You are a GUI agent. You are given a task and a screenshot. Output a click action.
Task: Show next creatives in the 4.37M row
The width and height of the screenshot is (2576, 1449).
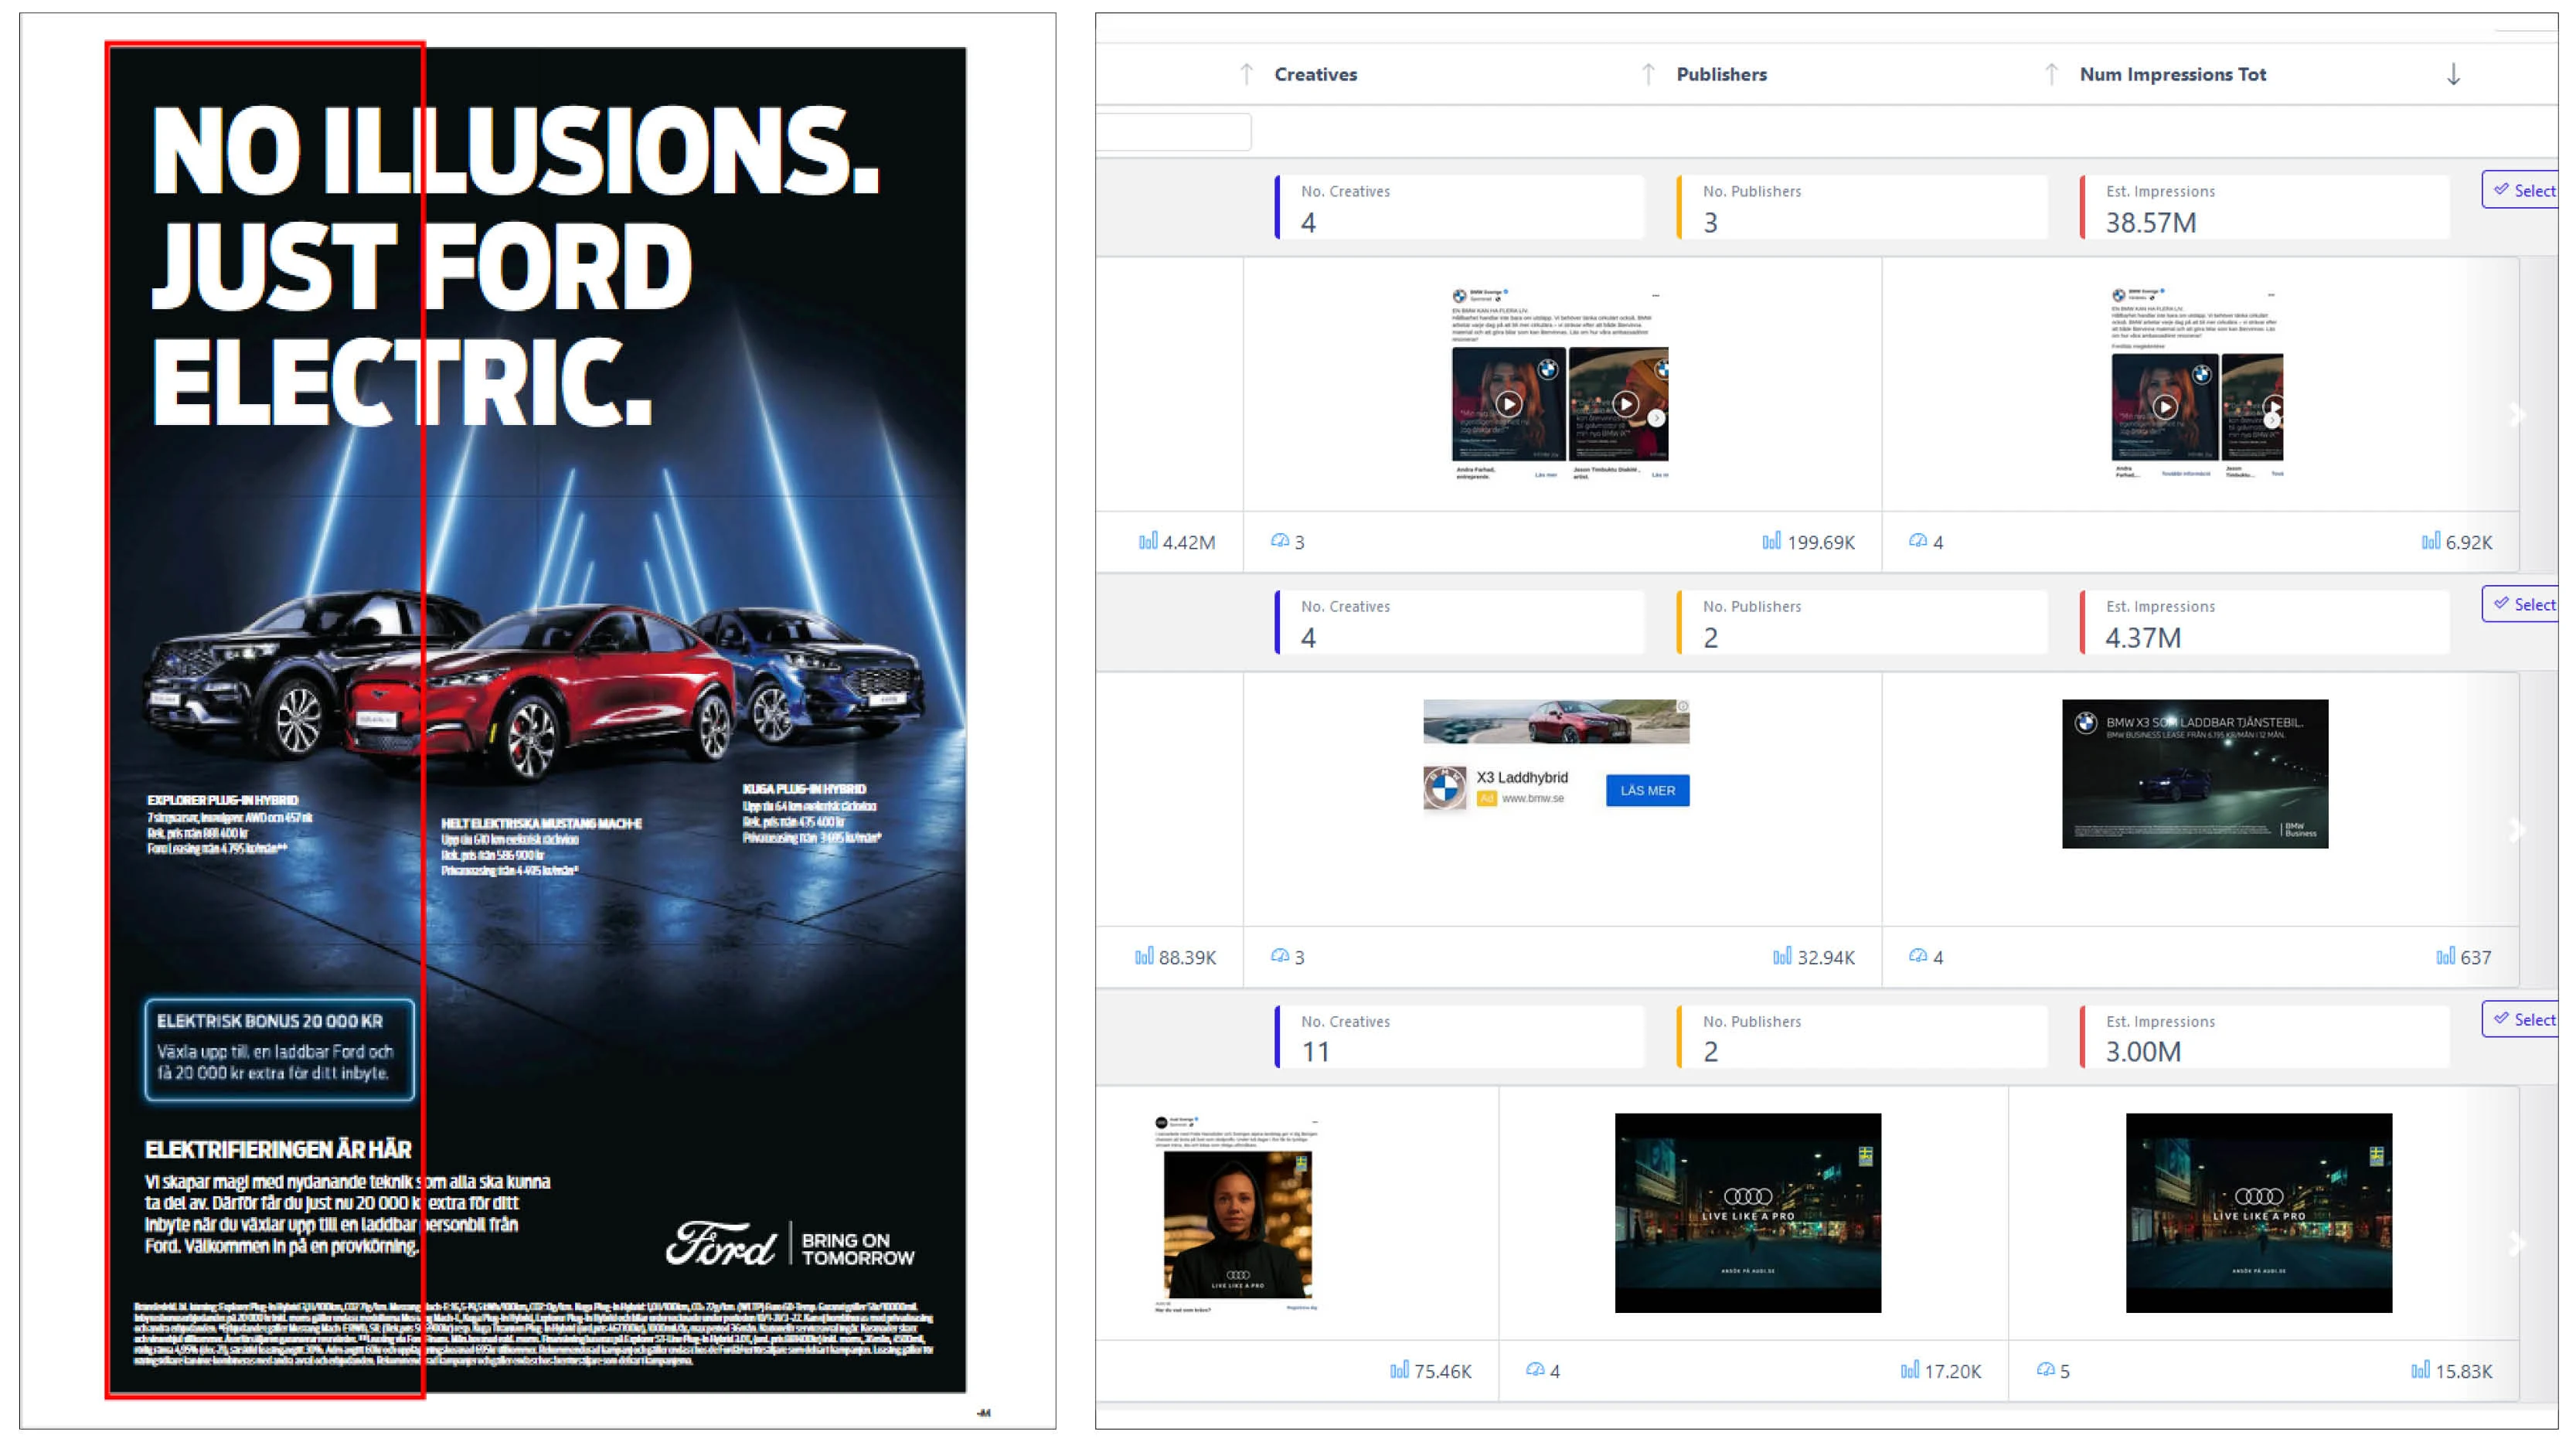[2517, 829]
